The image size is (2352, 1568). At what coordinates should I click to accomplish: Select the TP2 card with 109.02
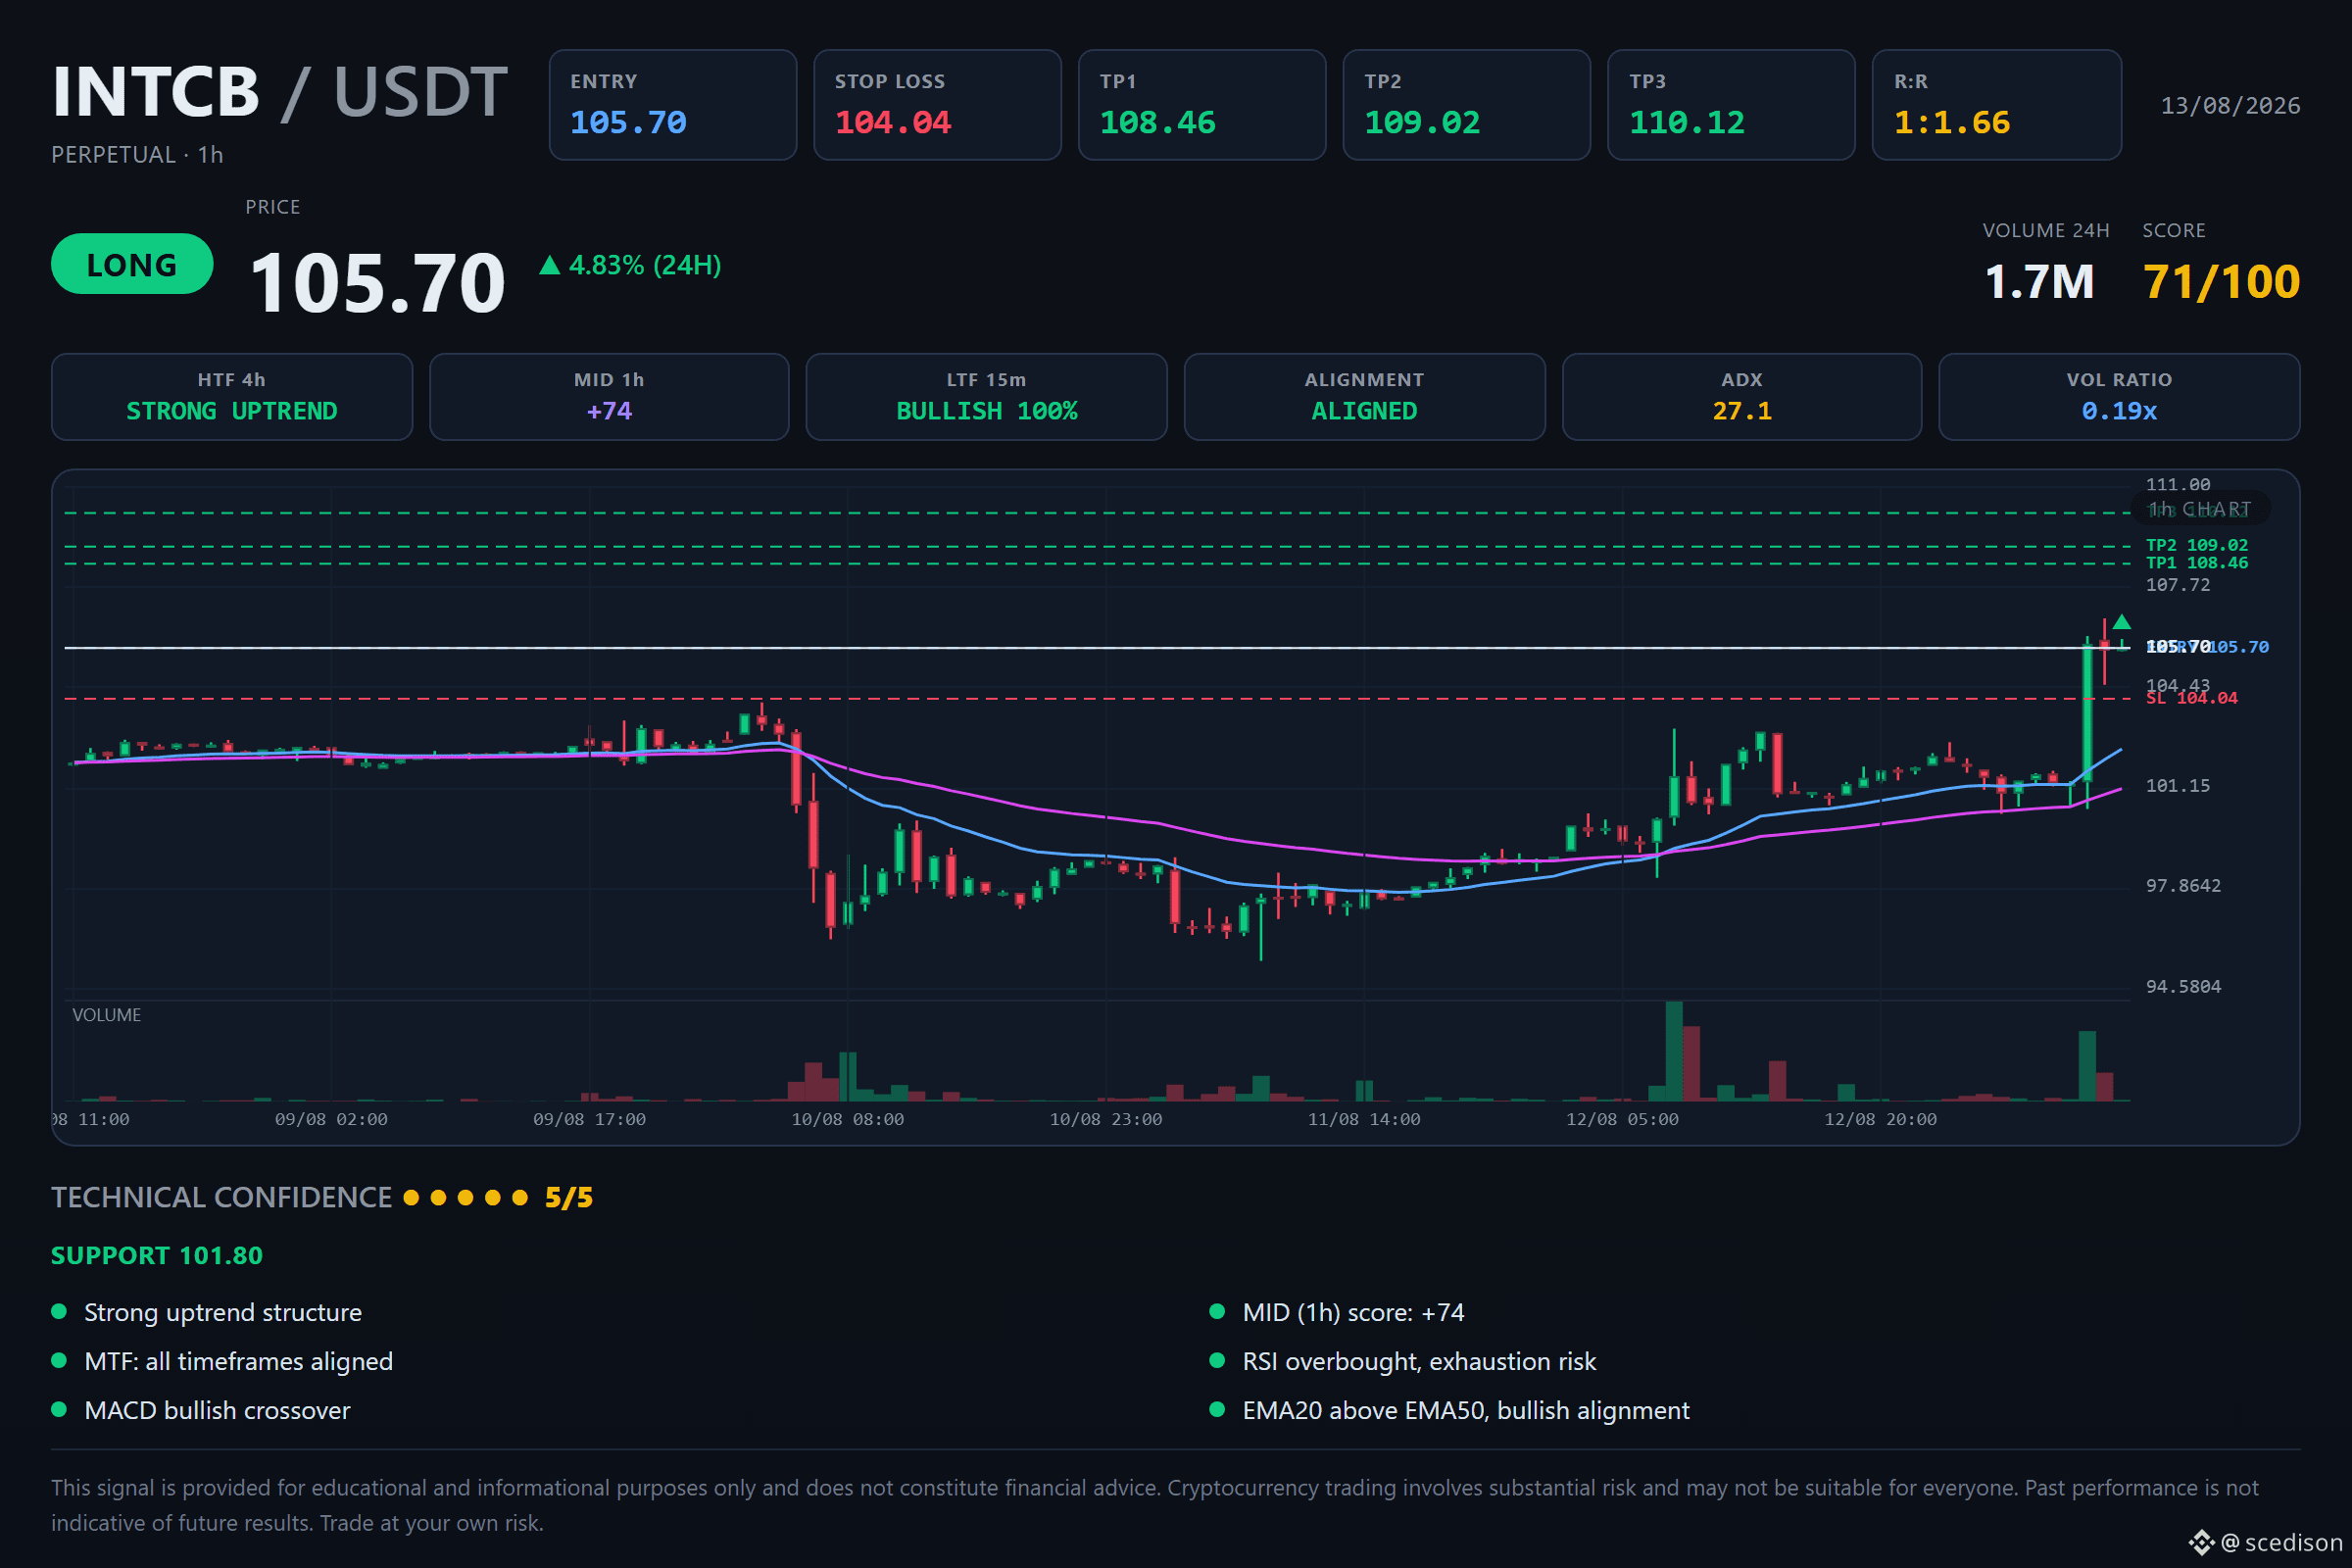(x=1466, y=105)
